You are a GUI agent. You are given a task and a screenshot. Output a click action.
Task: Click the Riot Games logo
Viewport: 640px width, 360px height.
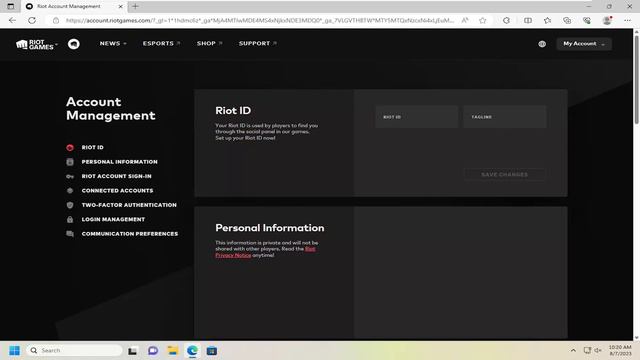[x=34, y=44]
